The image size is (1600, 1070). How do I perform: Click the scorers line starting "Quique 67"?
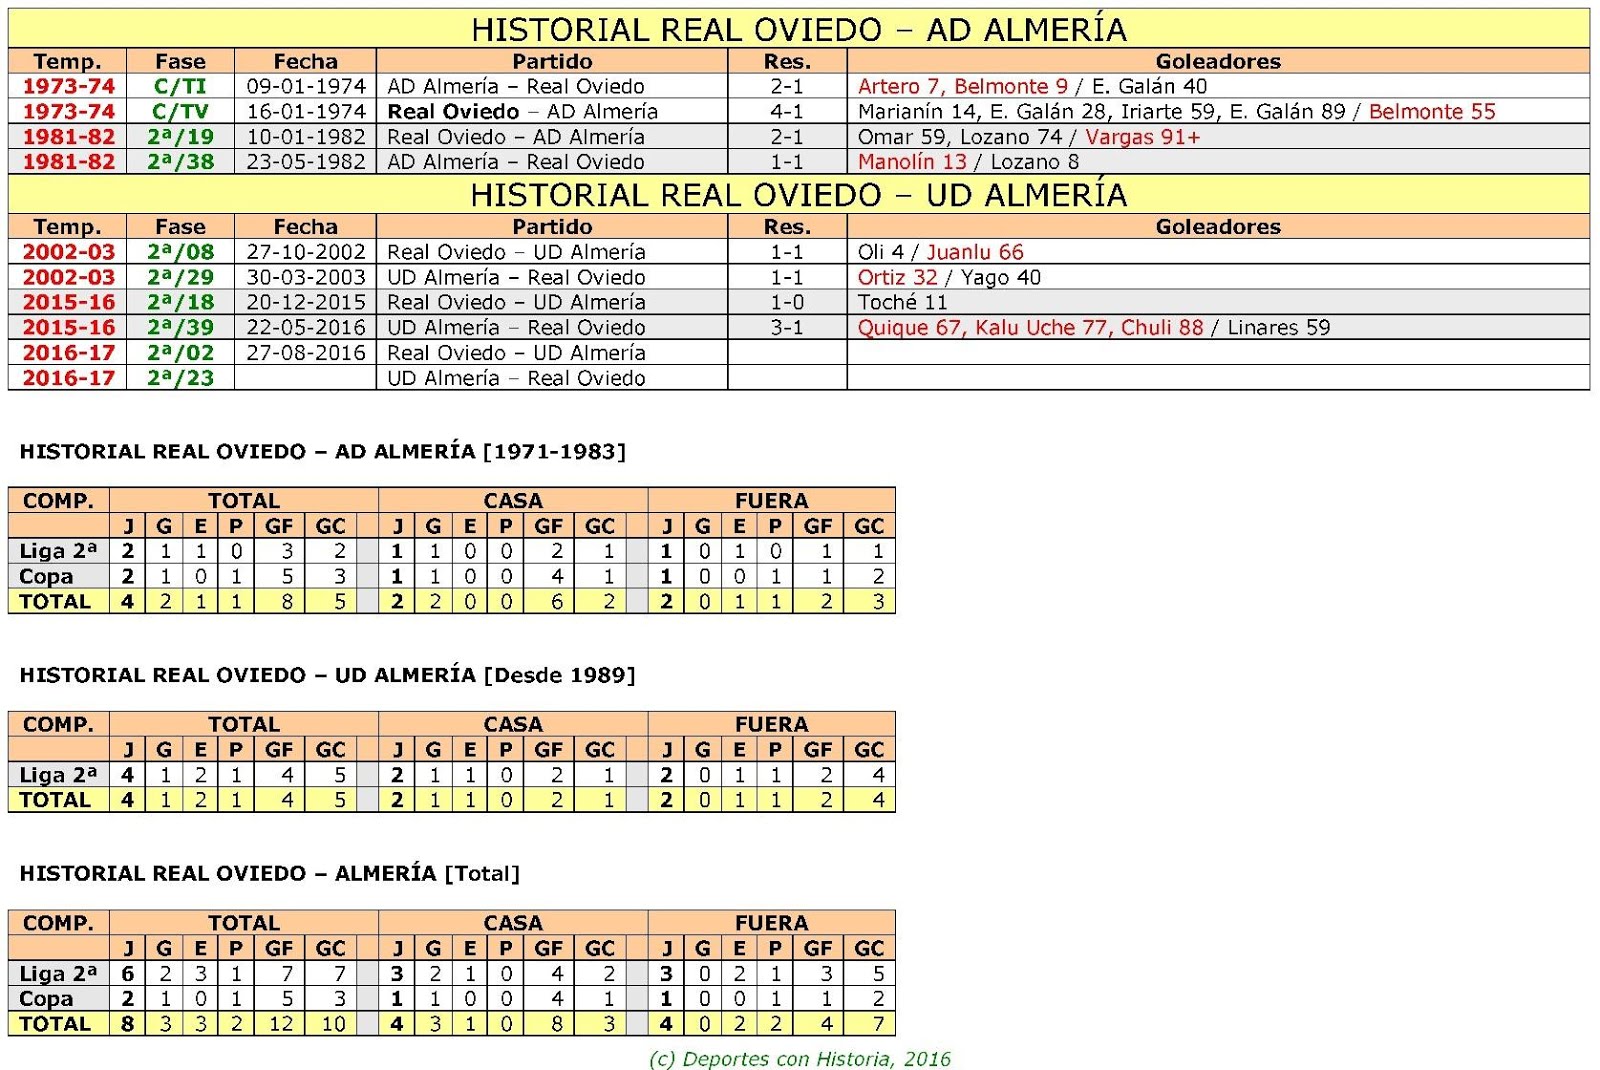[x=1094, y=327]
